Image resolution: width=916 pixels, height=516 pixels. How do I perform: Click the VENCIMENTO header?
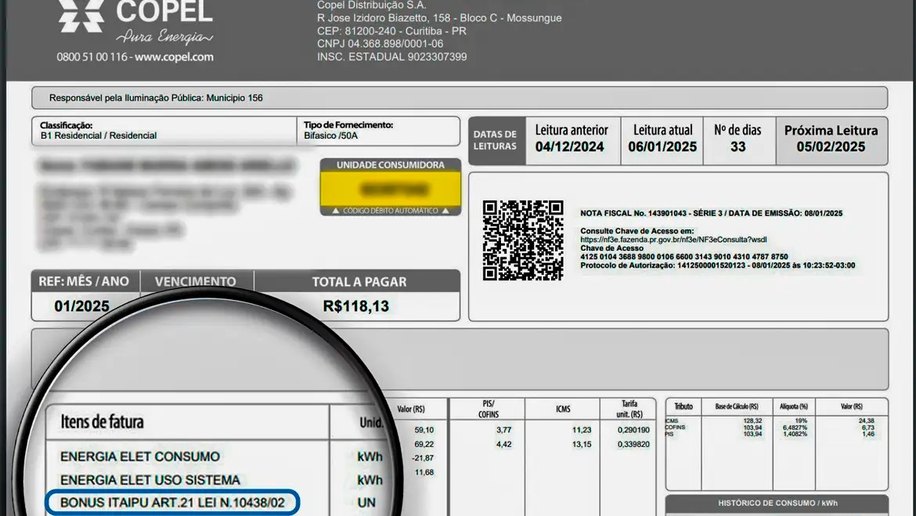[x=195, y=282]
